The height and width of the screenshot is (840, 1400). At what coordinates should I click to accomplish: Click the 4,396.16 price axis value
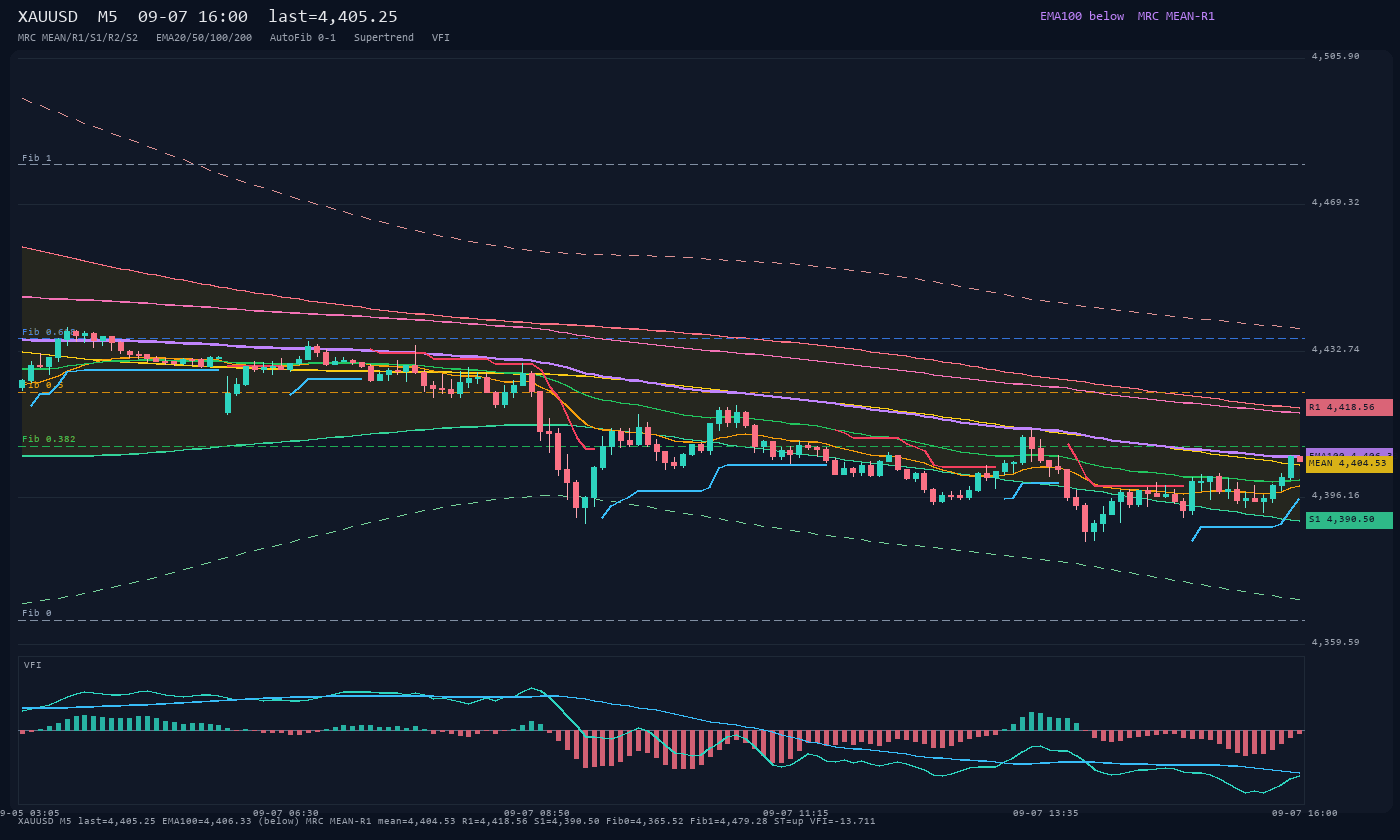1336,496
